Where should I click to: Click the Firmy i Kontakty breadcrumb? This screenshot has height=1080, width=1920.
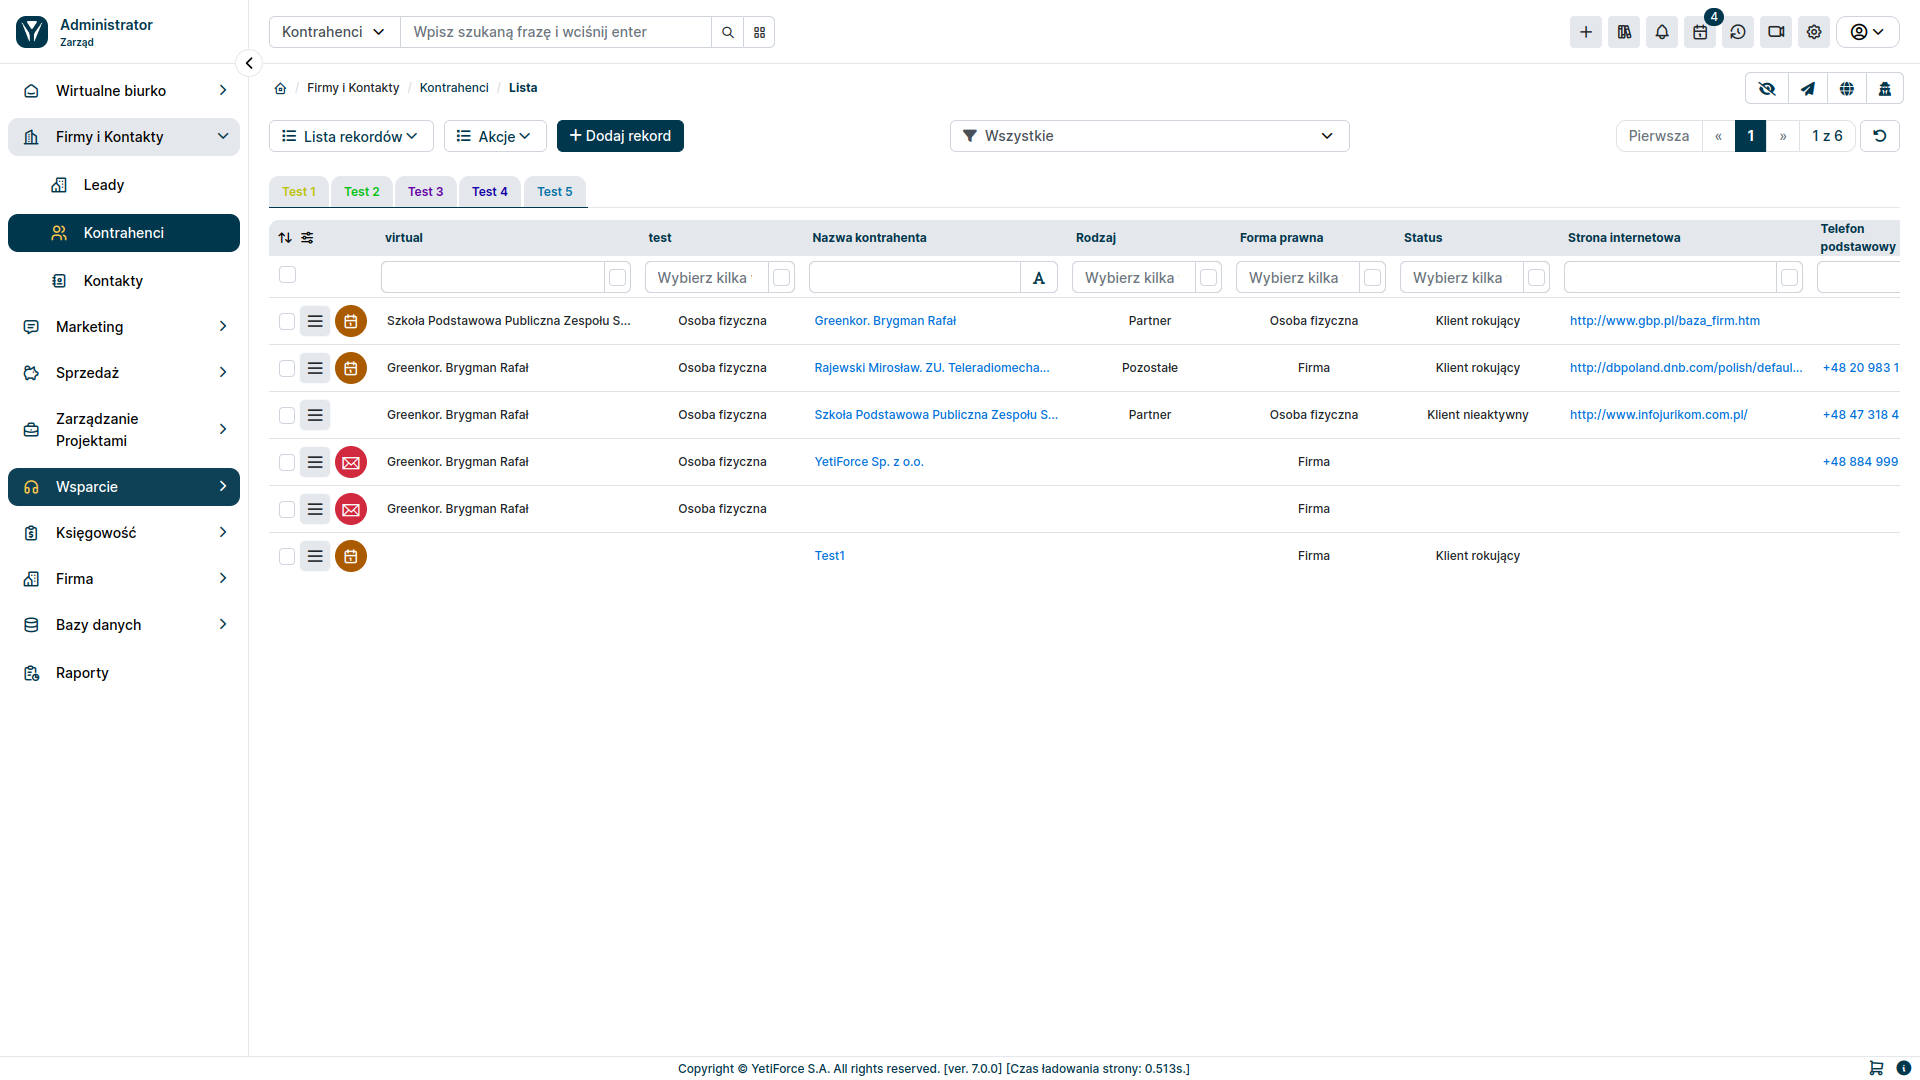pos(353,88)
